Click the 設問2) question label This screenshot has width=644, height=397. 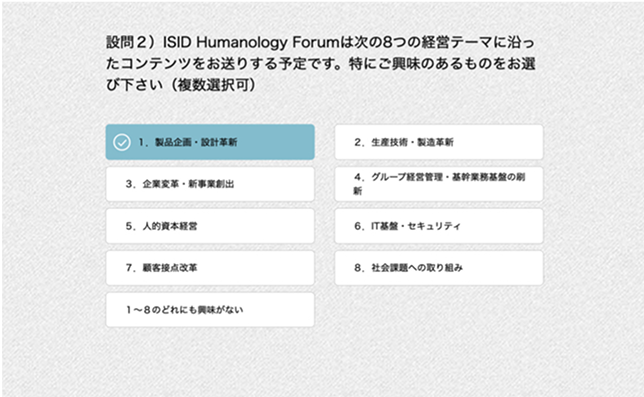point(130,42)
